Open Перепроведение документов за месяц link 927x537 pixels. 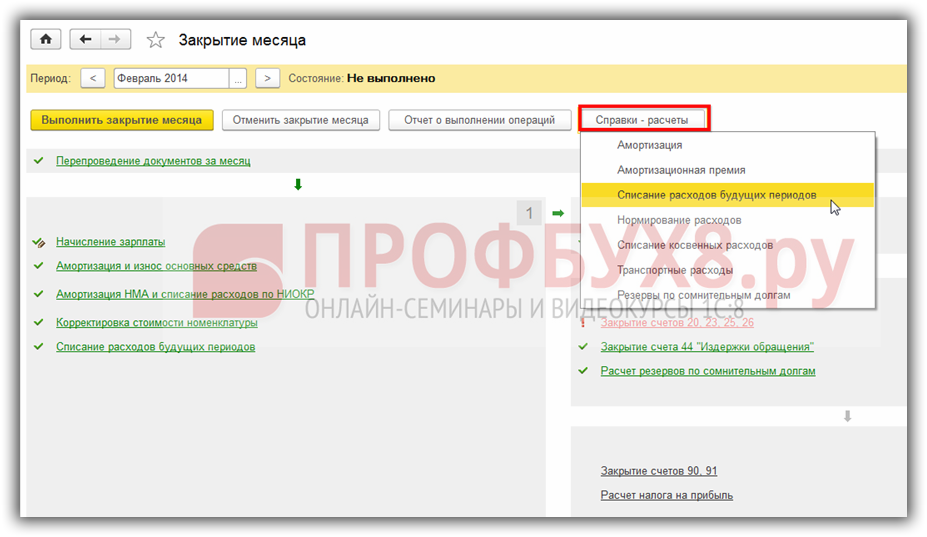point(153,160)
